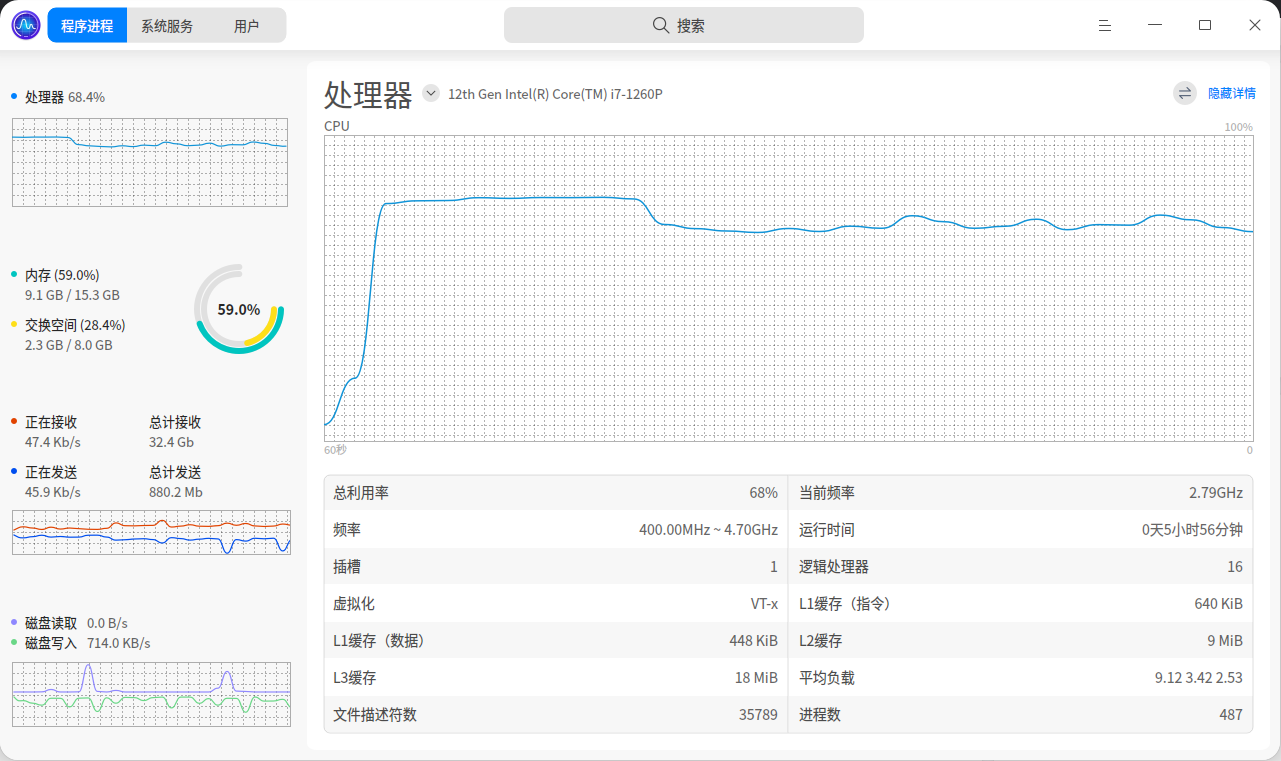Maximize the system monitor window

coord(1205,25)
